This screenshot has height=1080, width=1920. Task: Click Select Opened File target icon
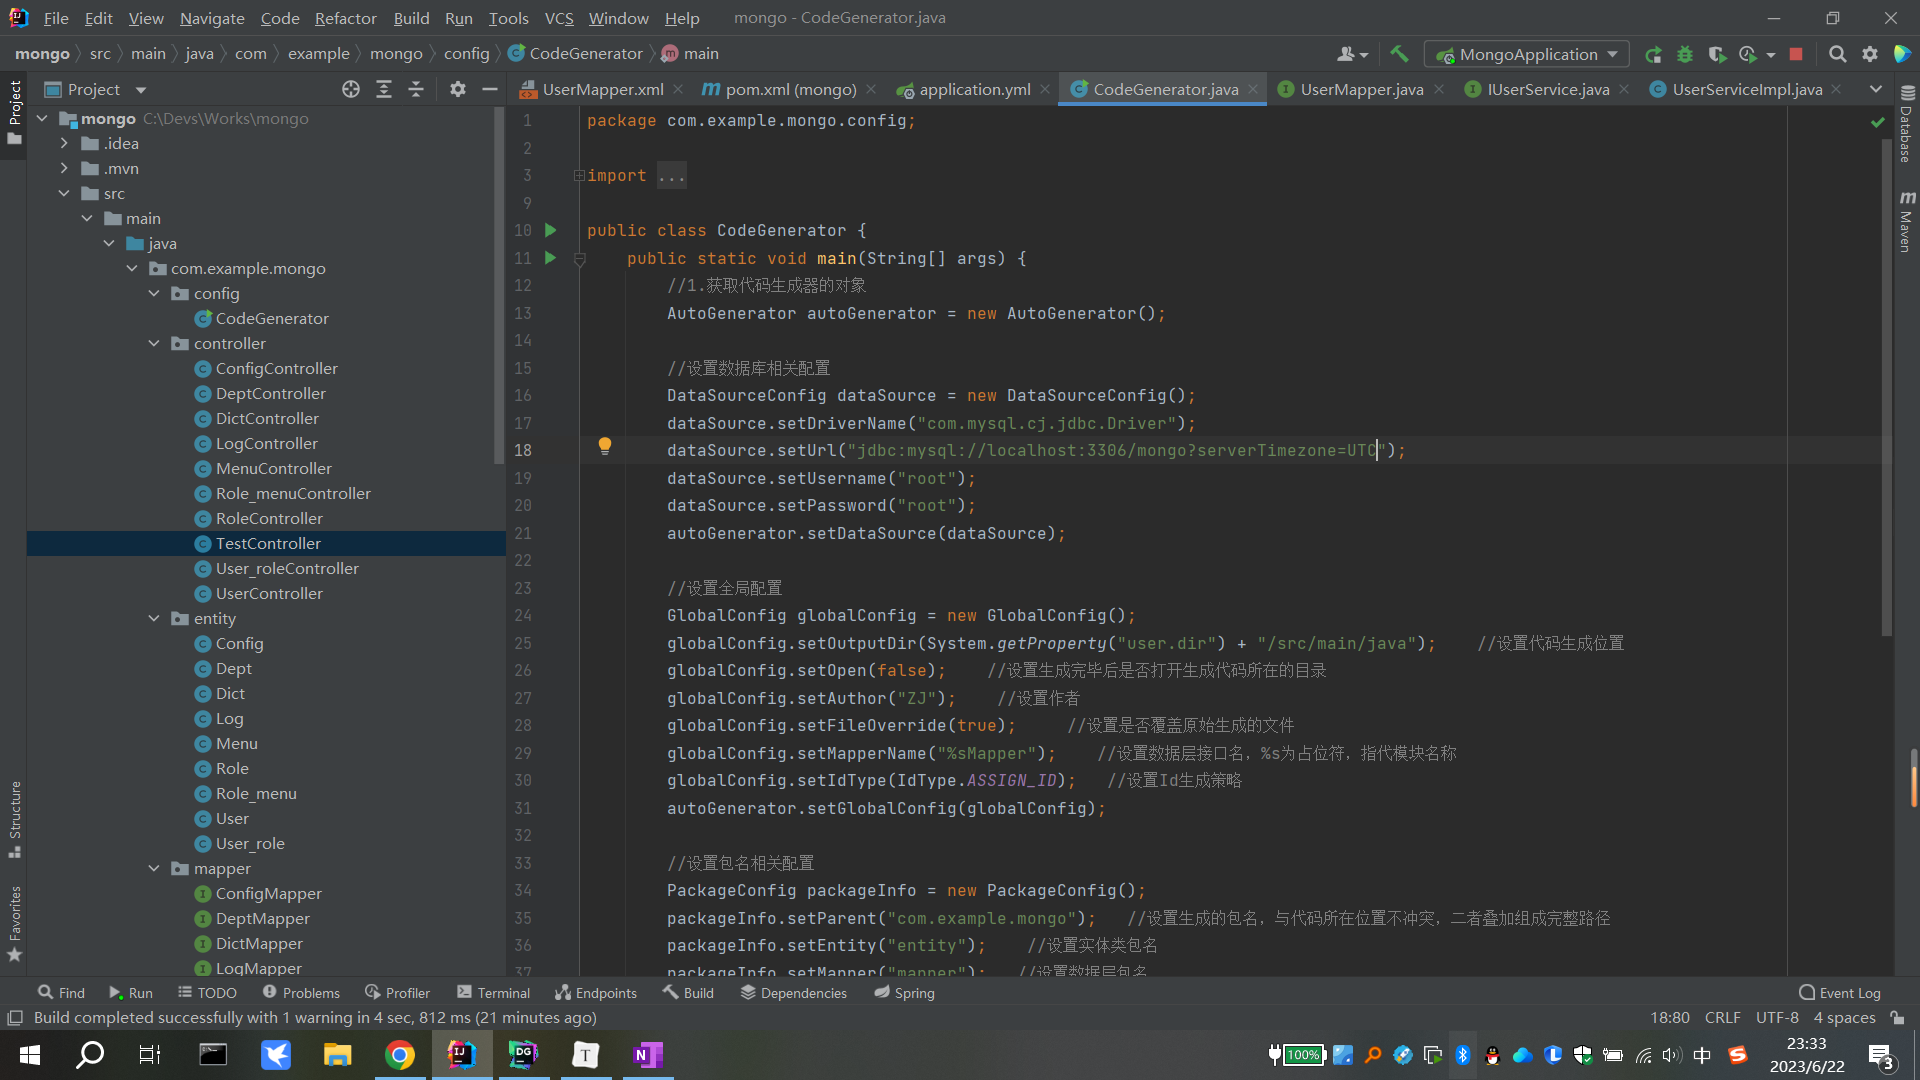coord(351,89)
